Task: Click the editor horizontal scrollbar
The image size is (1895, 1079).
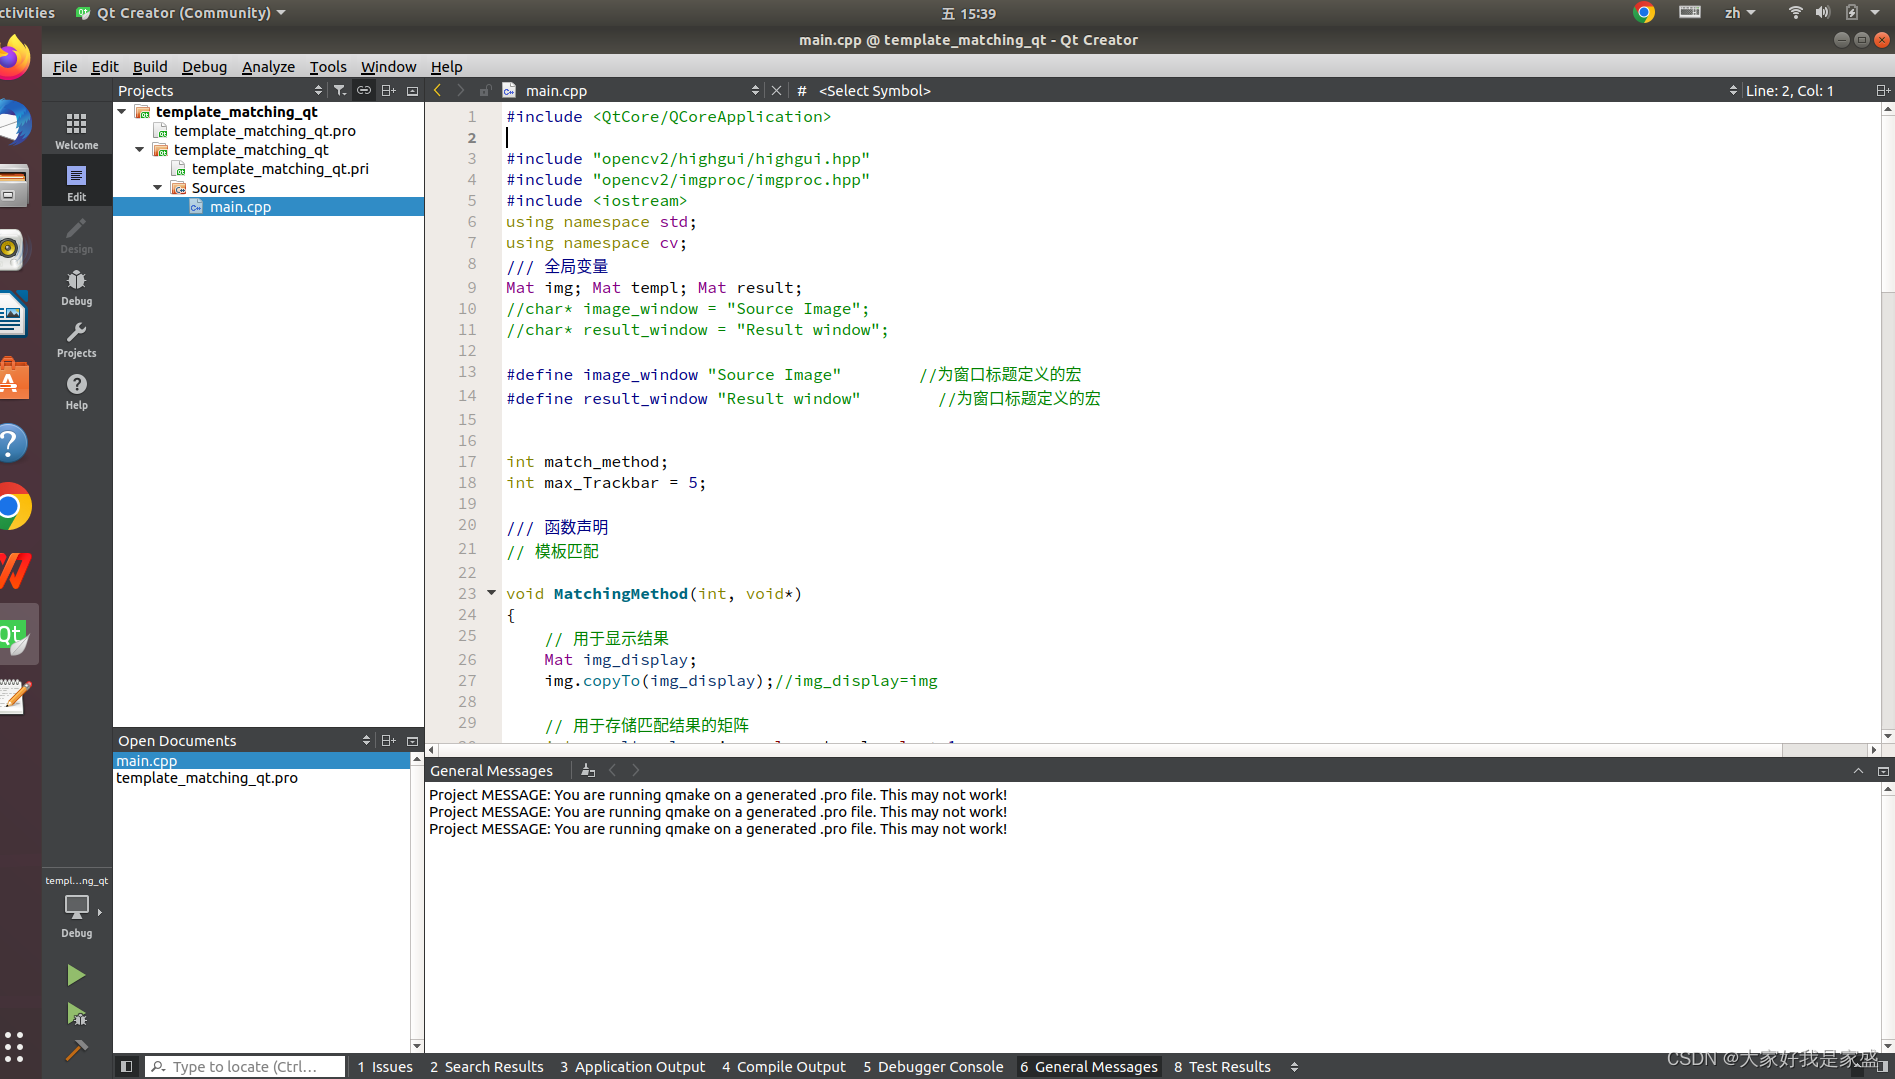Action: (1153, 749)
